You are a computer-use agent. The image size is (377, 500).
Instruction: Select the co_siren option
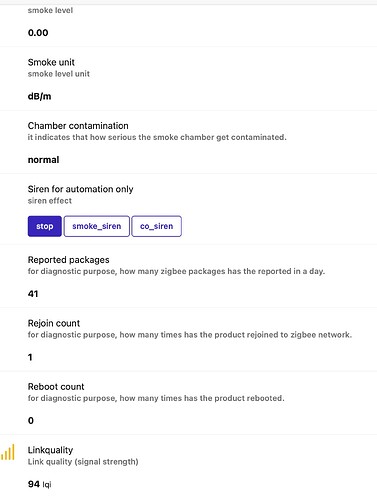[157, 226]
